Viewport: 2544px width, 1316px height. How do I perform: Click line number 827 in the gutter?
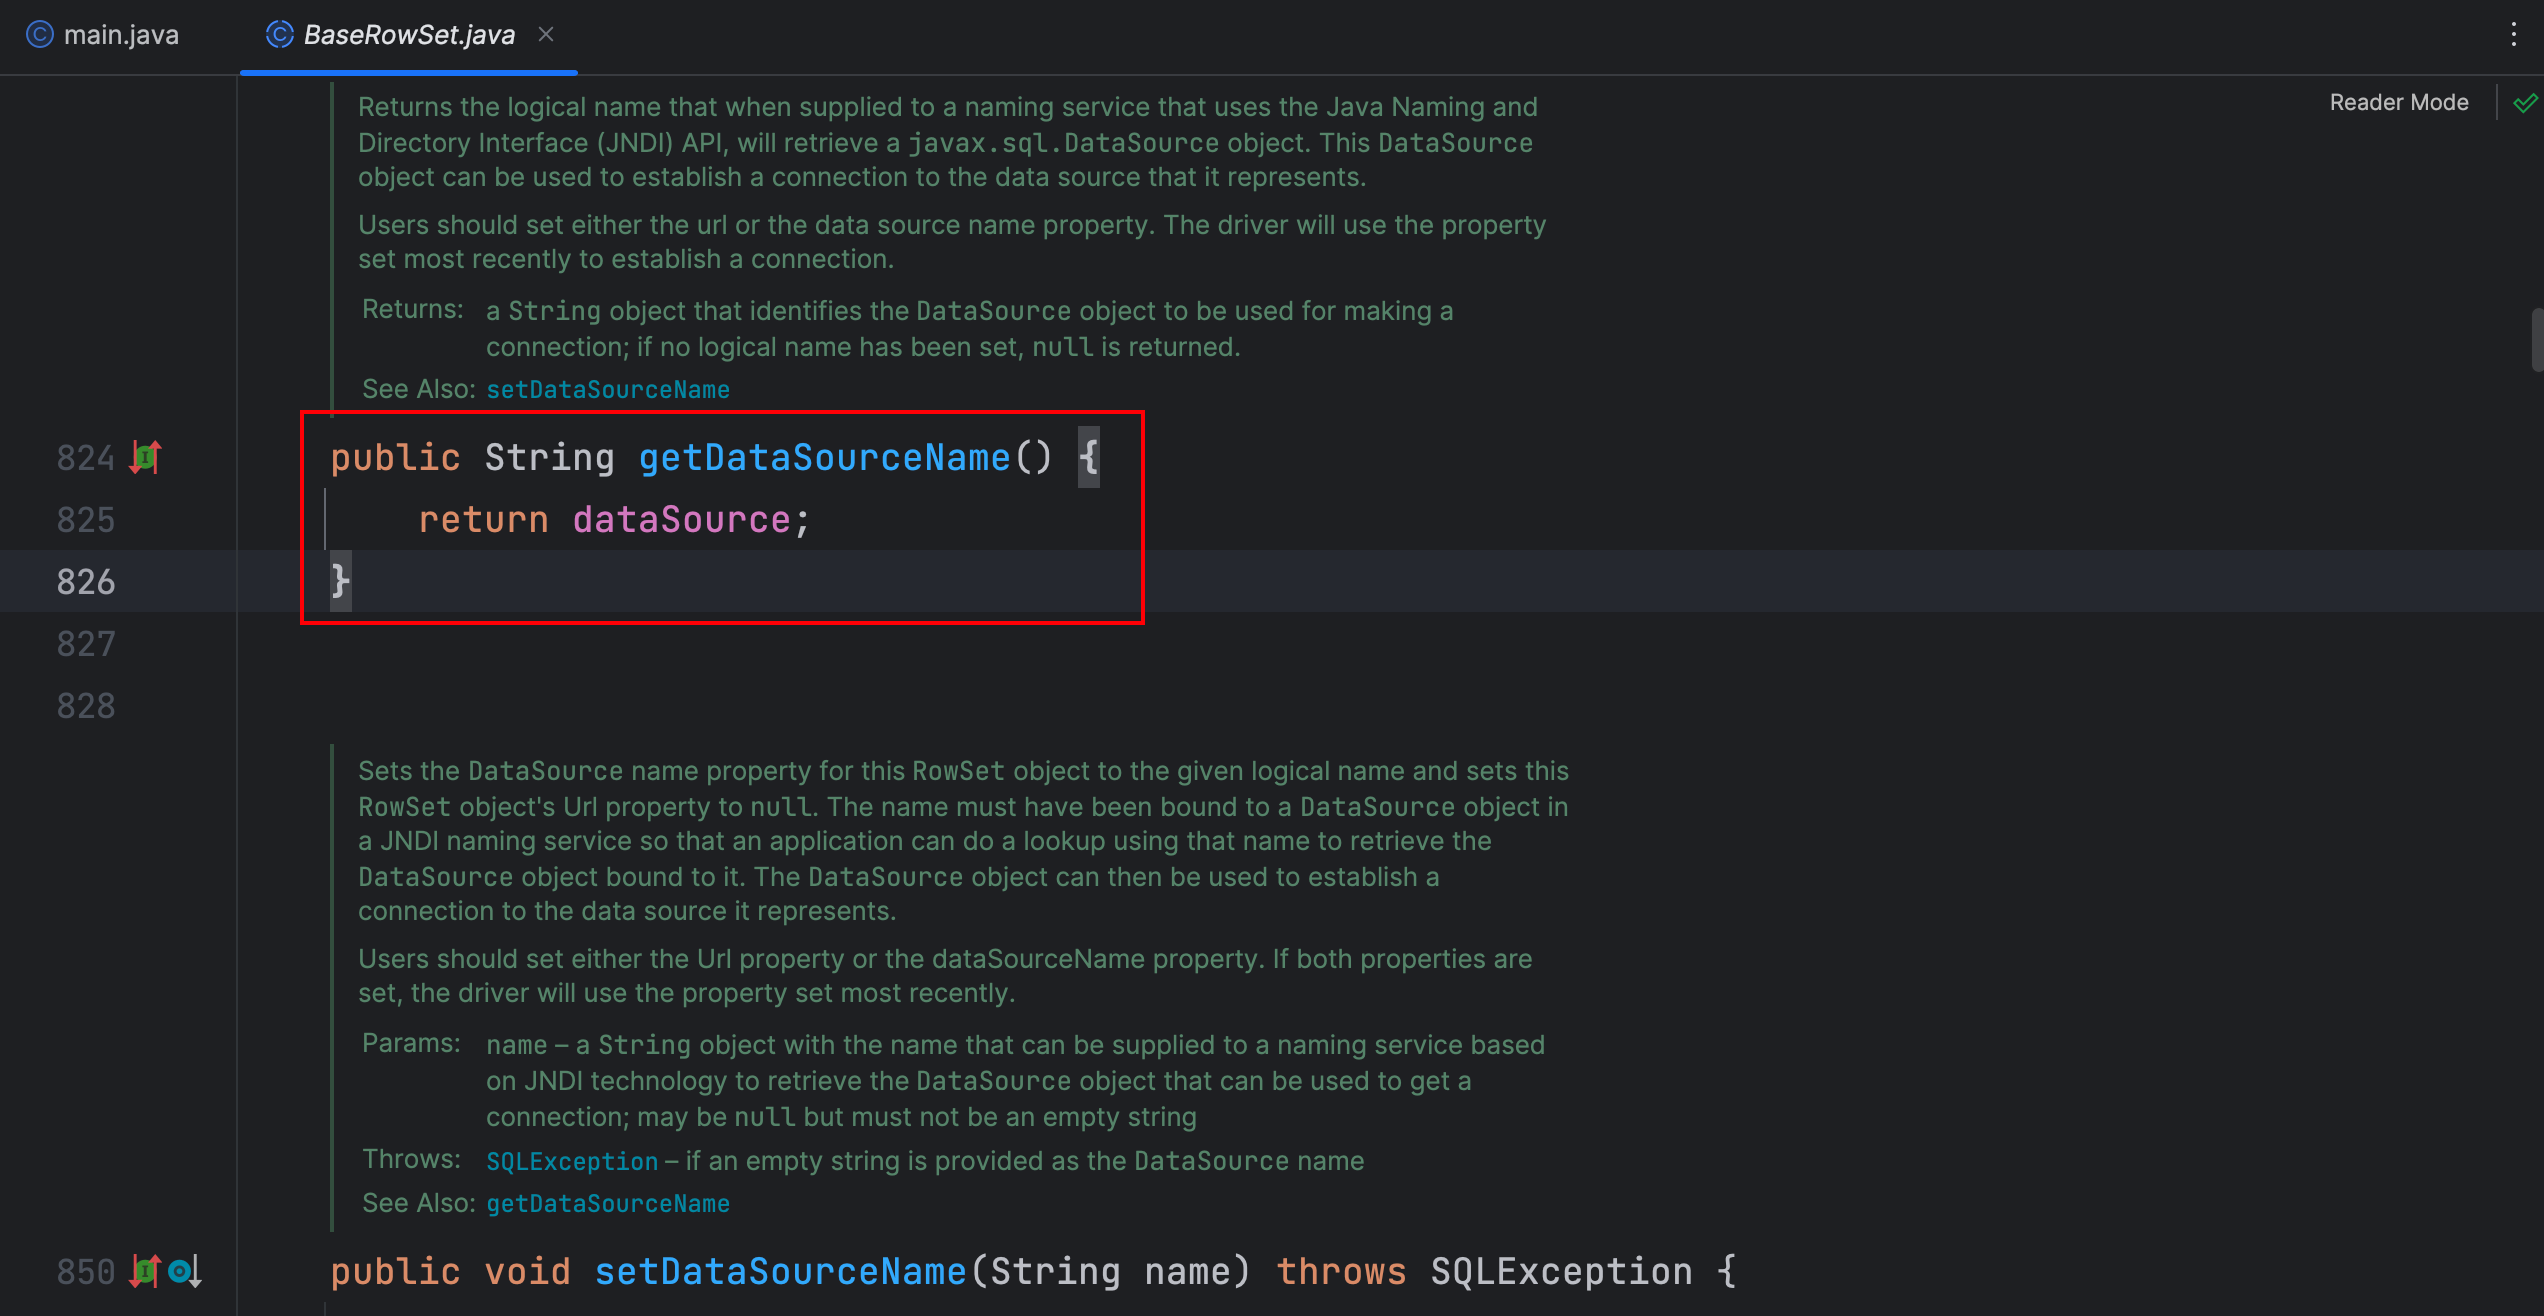tap(86, 644)
